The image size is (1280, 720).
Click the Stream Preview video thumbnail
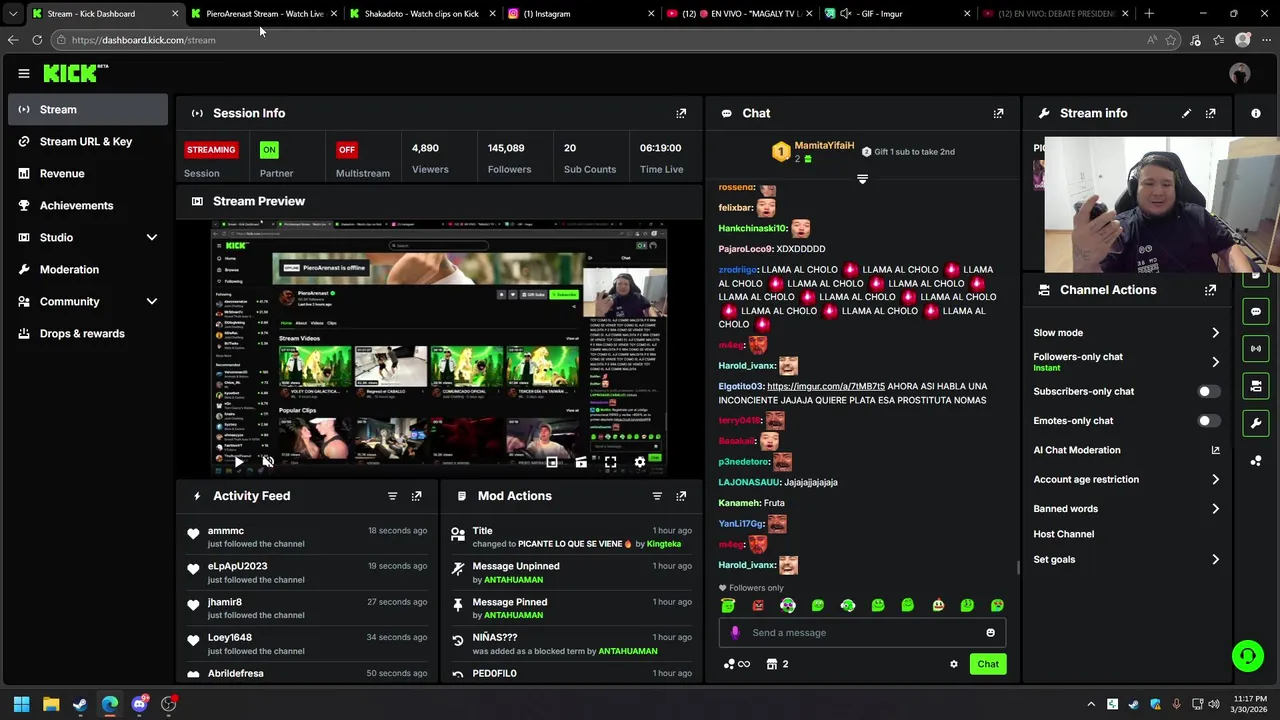coord(439,347)
